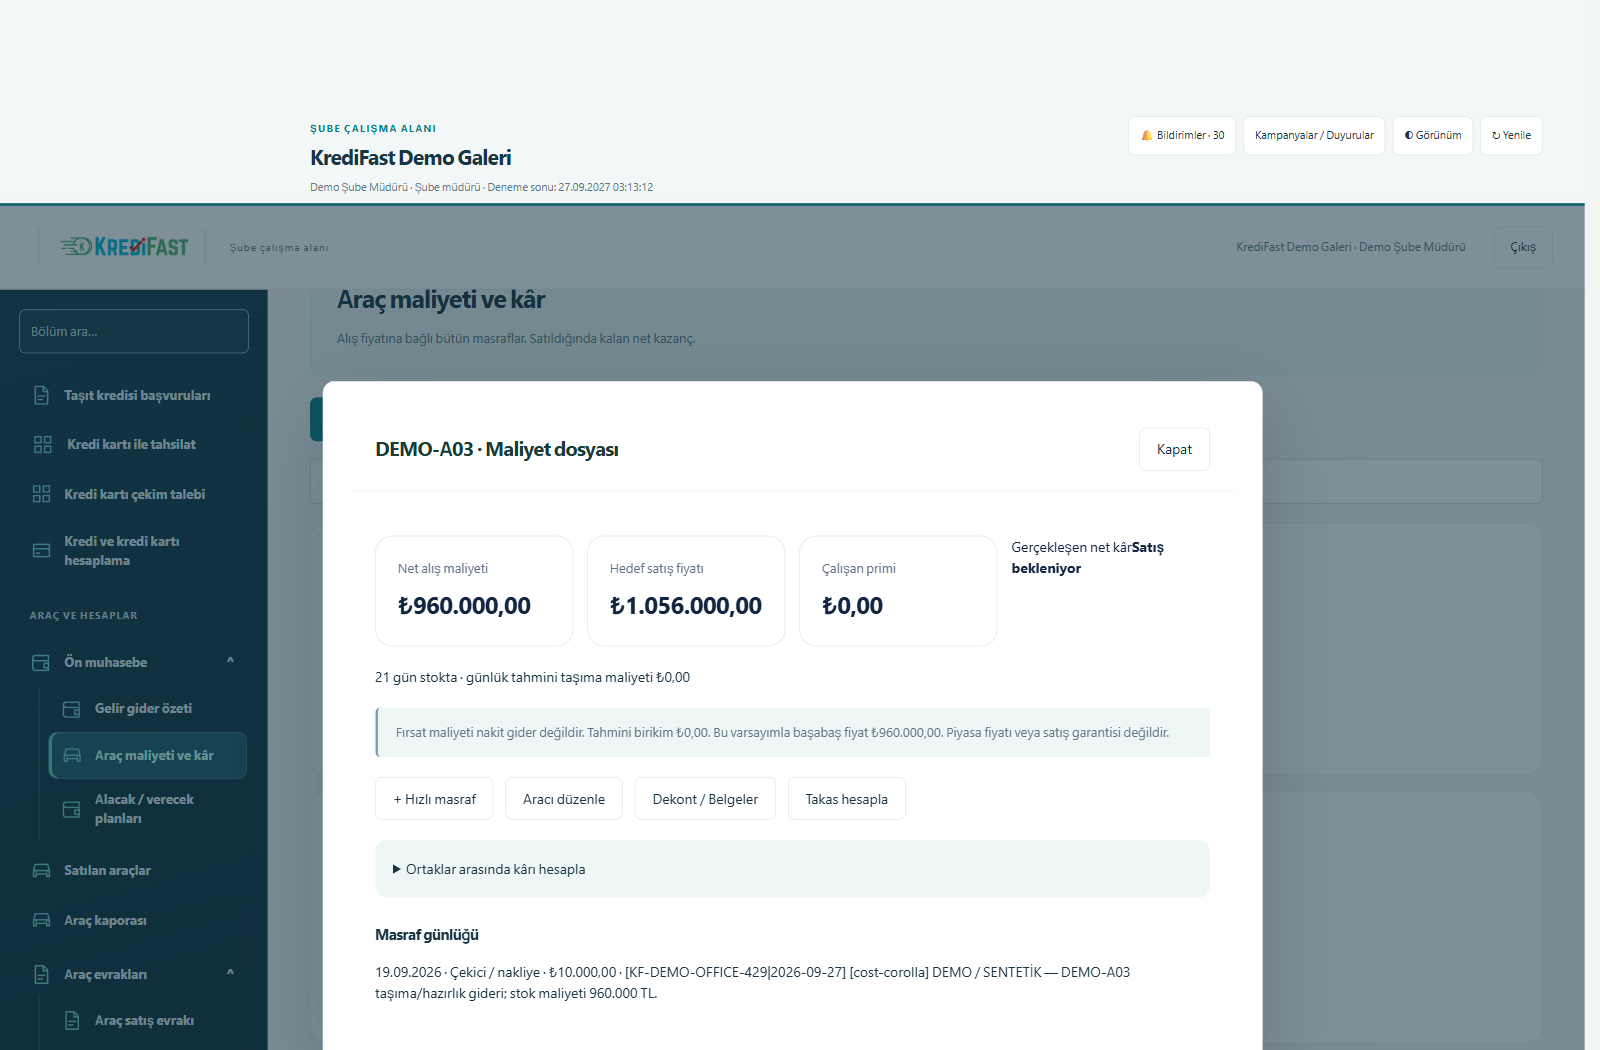Collapse the Araç evrakları section chevron
Screen dimensions: 1600x1050
230,973
